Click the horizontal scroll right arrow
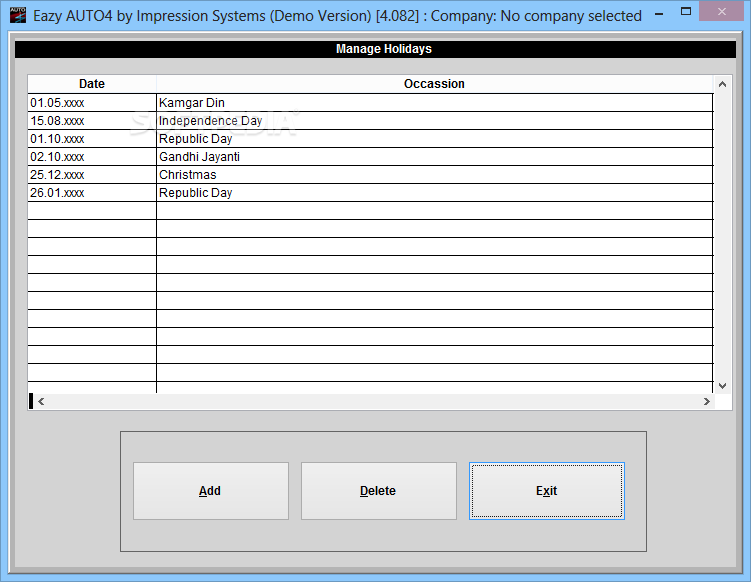751x582 pixels. 706,401
